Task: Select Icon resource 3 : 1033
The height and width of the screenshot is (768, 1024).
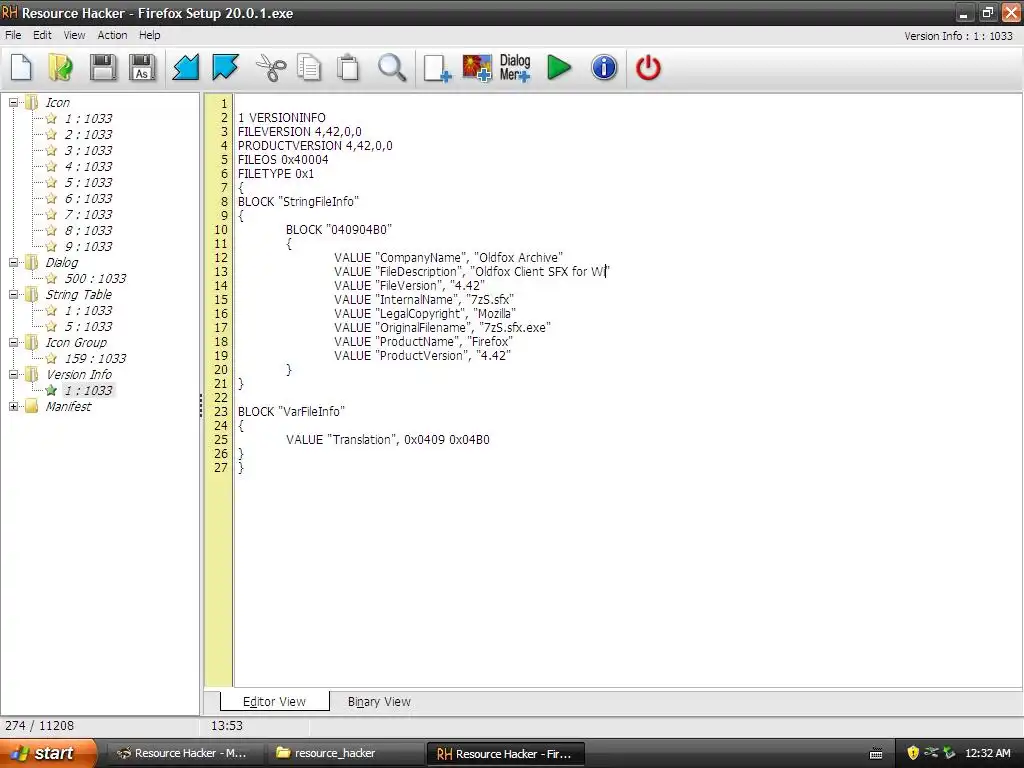Action: [x=88, y=150]
